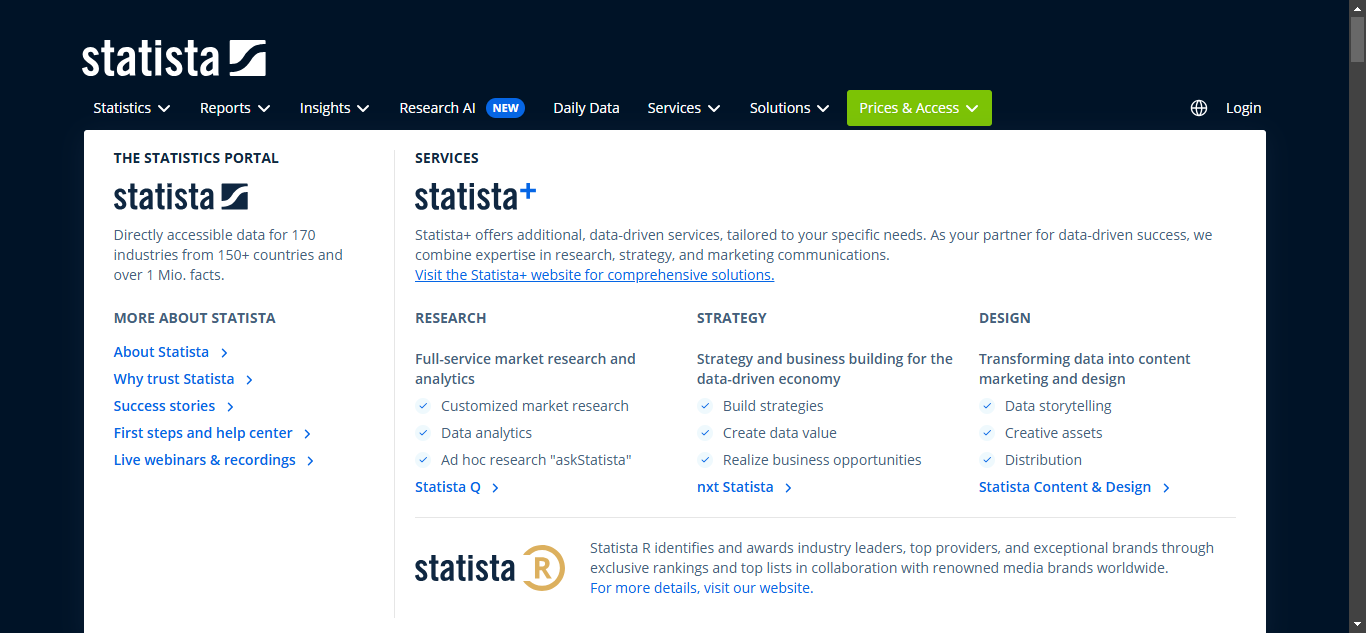Click the checkmark icon beside Data storytelling
The height and width of the screenshot is (633, 1366).
pos(987,406)
